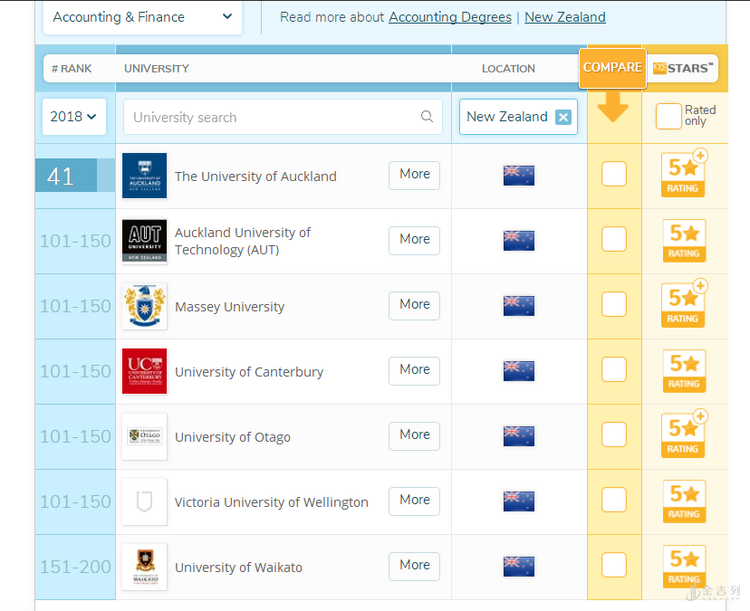Click More for University of Canterbury
Viewport: 750px width, 611px height.
414,370
